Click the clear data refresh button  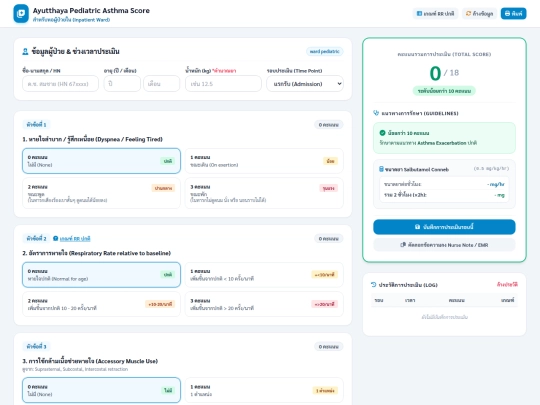pyautogui.click(x=479, y=13)
